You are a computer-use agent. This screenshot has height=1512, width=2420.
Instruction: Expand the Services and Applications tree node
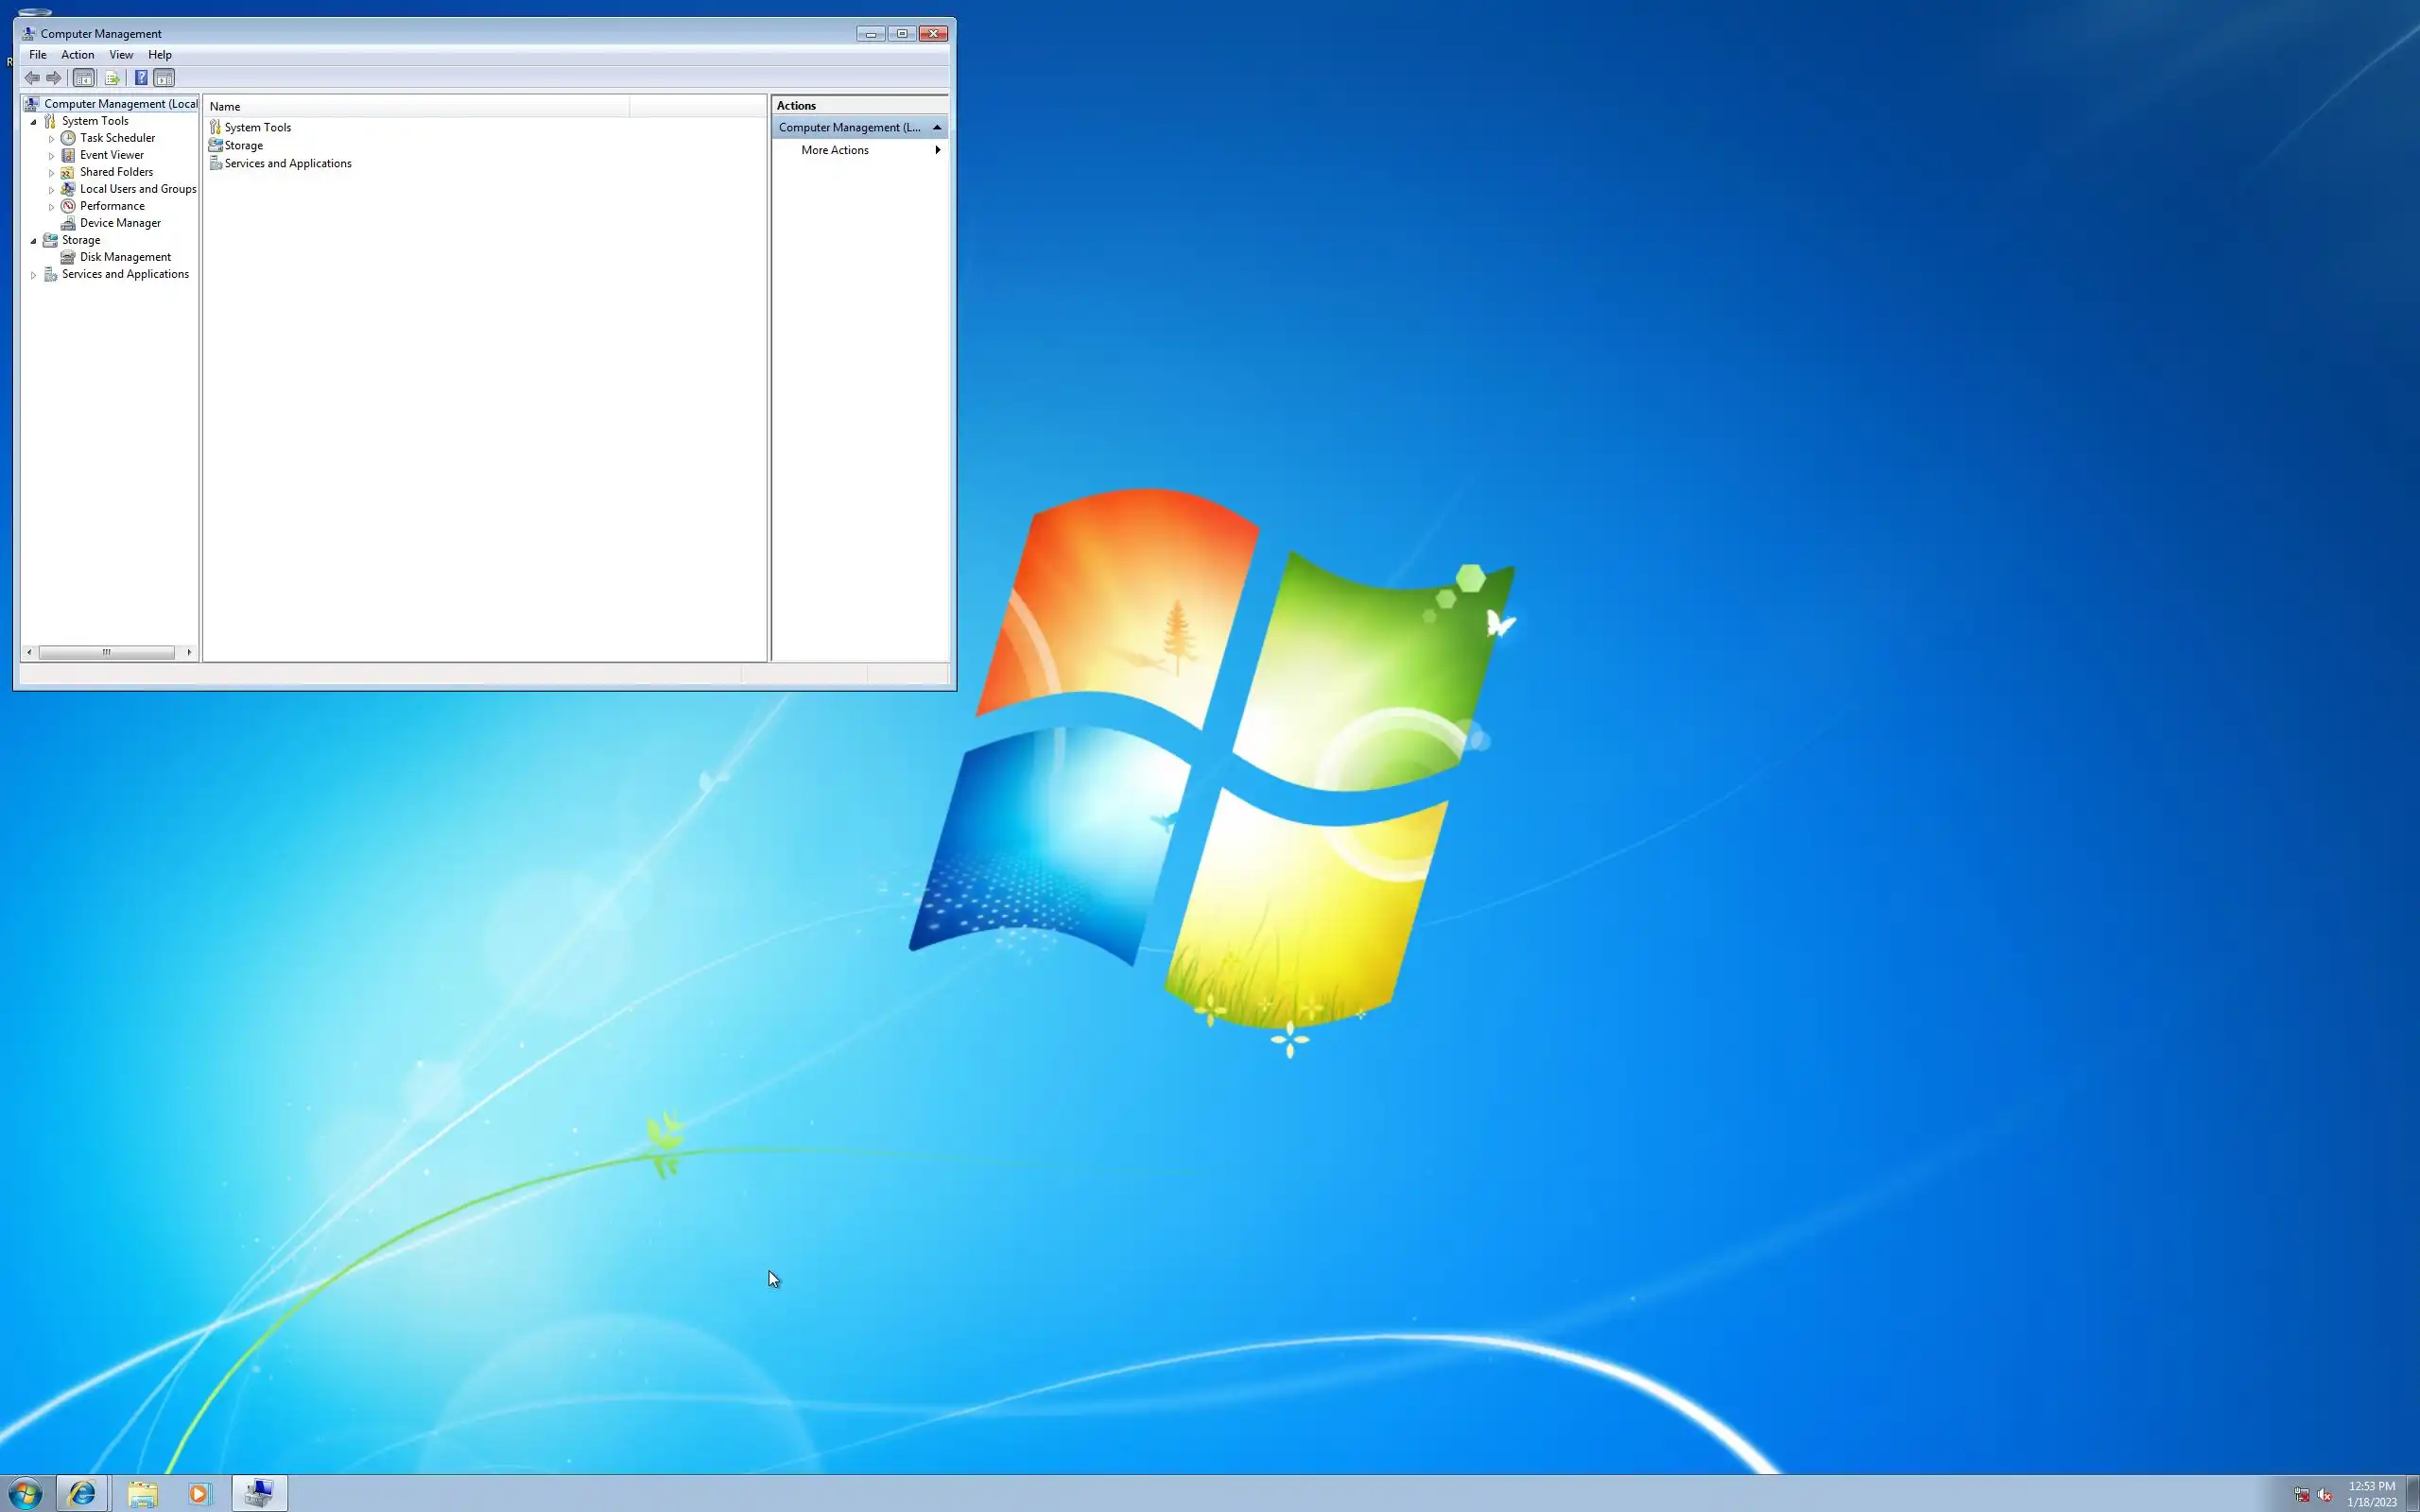point(34,275)
